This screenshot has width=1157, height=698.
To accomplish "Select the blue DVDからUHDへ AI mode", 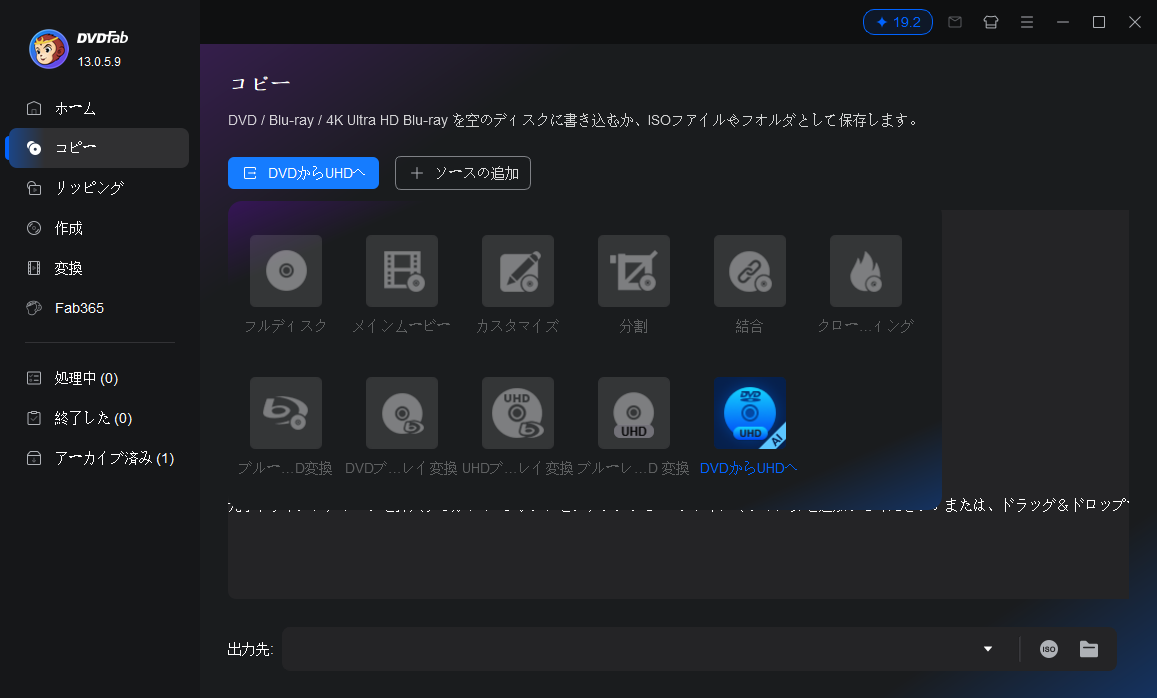I will [x=749, y=413].
